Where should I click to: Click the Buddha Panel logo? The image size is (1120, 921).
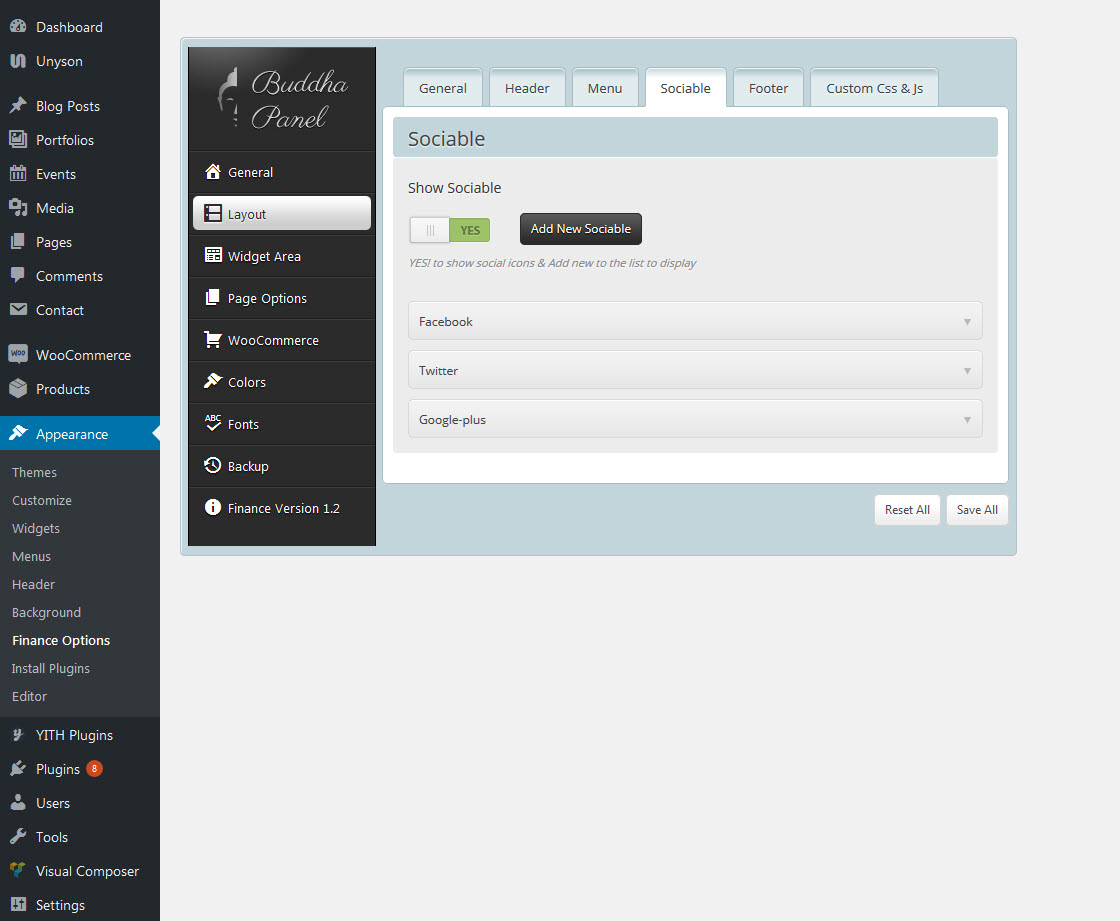click(282, 99)
